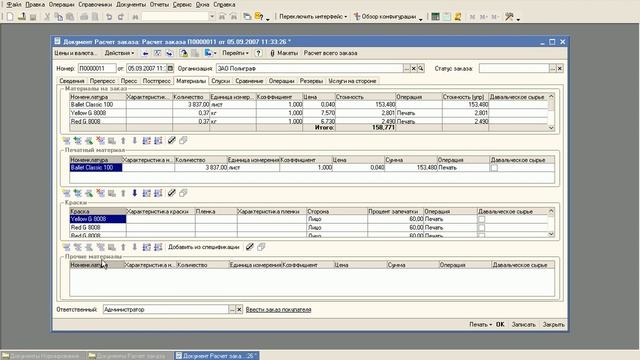Image resolution: width=640 pixels, height=360 pixels.
Task: Expand the search combo box arrow in main toolbar
Action: coord(212,17)
